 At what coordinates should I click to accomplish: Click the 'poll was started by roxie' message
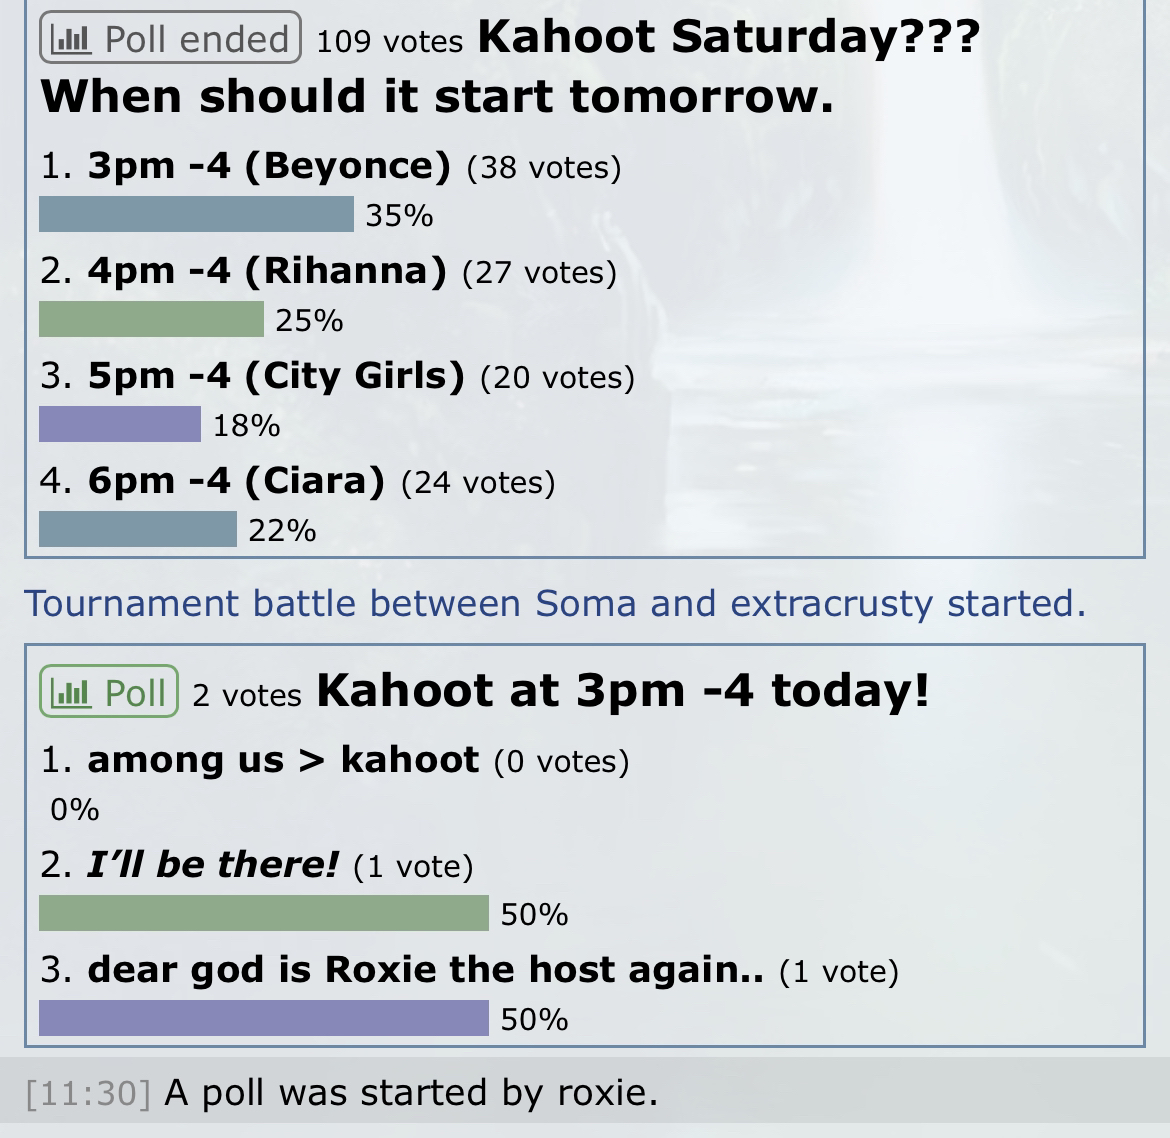tap(411, 1092)
